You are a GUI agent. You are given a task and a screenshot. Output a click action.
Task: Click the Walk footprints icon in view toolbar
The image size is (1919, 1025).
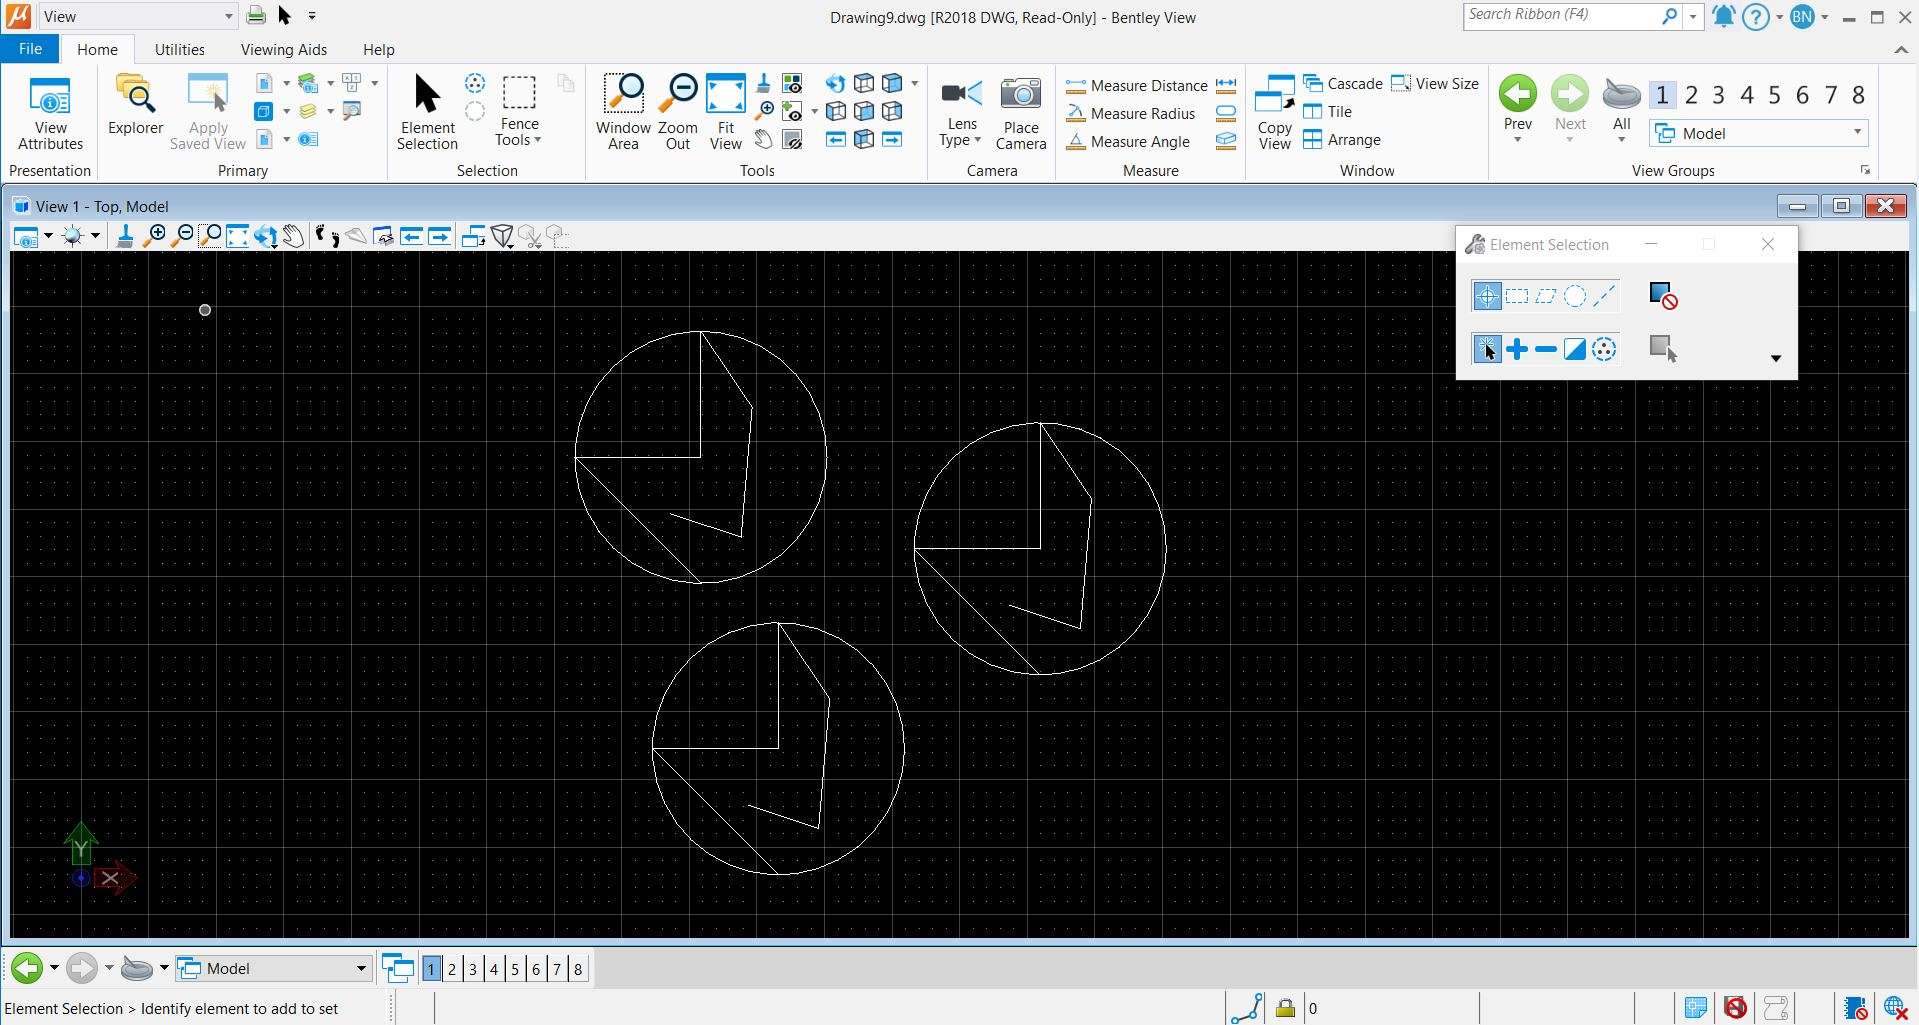point(326,237)
